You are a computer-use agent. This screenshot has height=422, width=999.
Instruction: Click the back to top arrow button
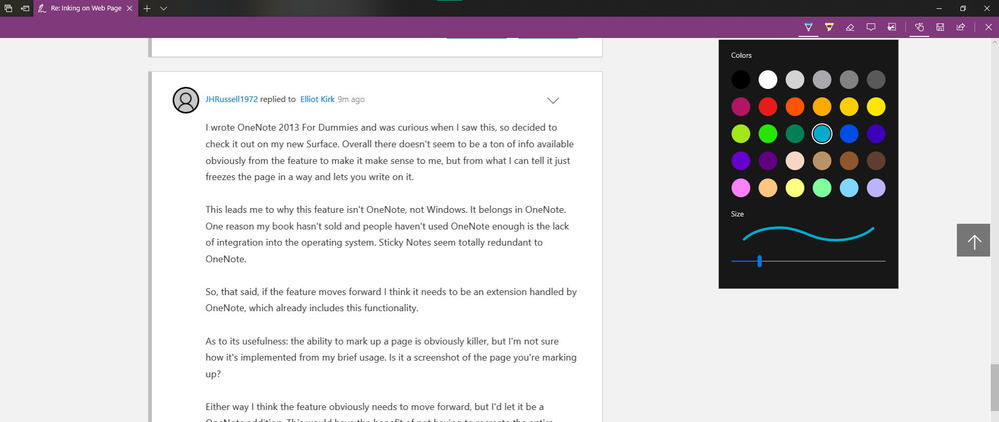[973, 240]
